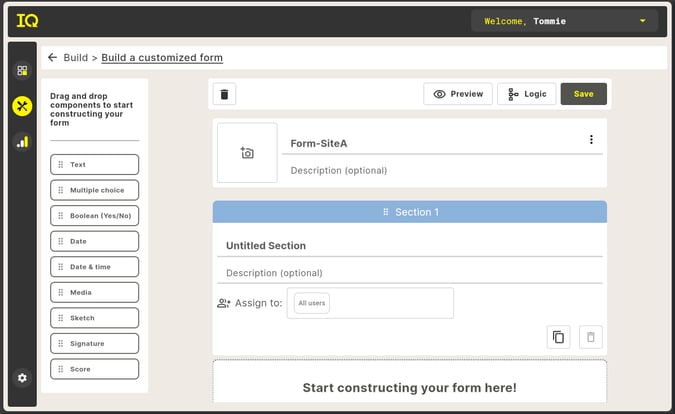The height and width of the screenshot is (414, 675).
Task: Open the dashboard grid icon in sidebar
Action: 22,71
